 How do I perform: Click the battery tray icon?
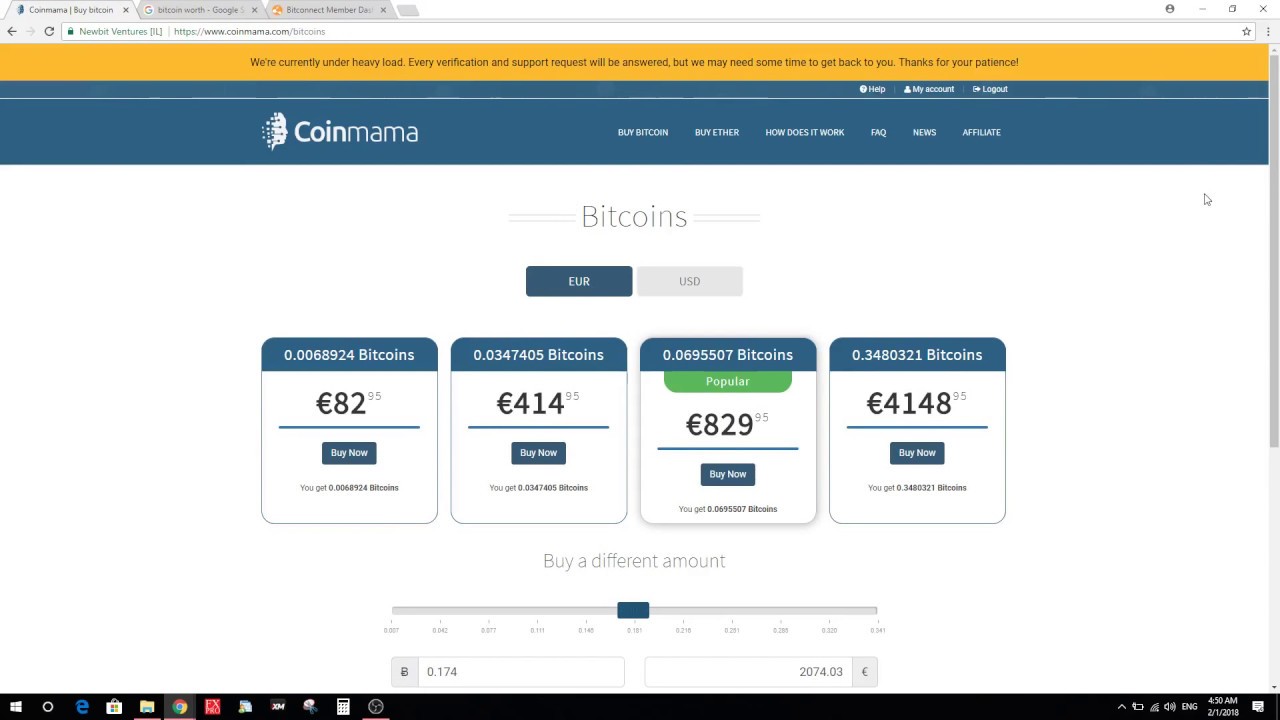pyautogui.click(x=1138, y=707)
